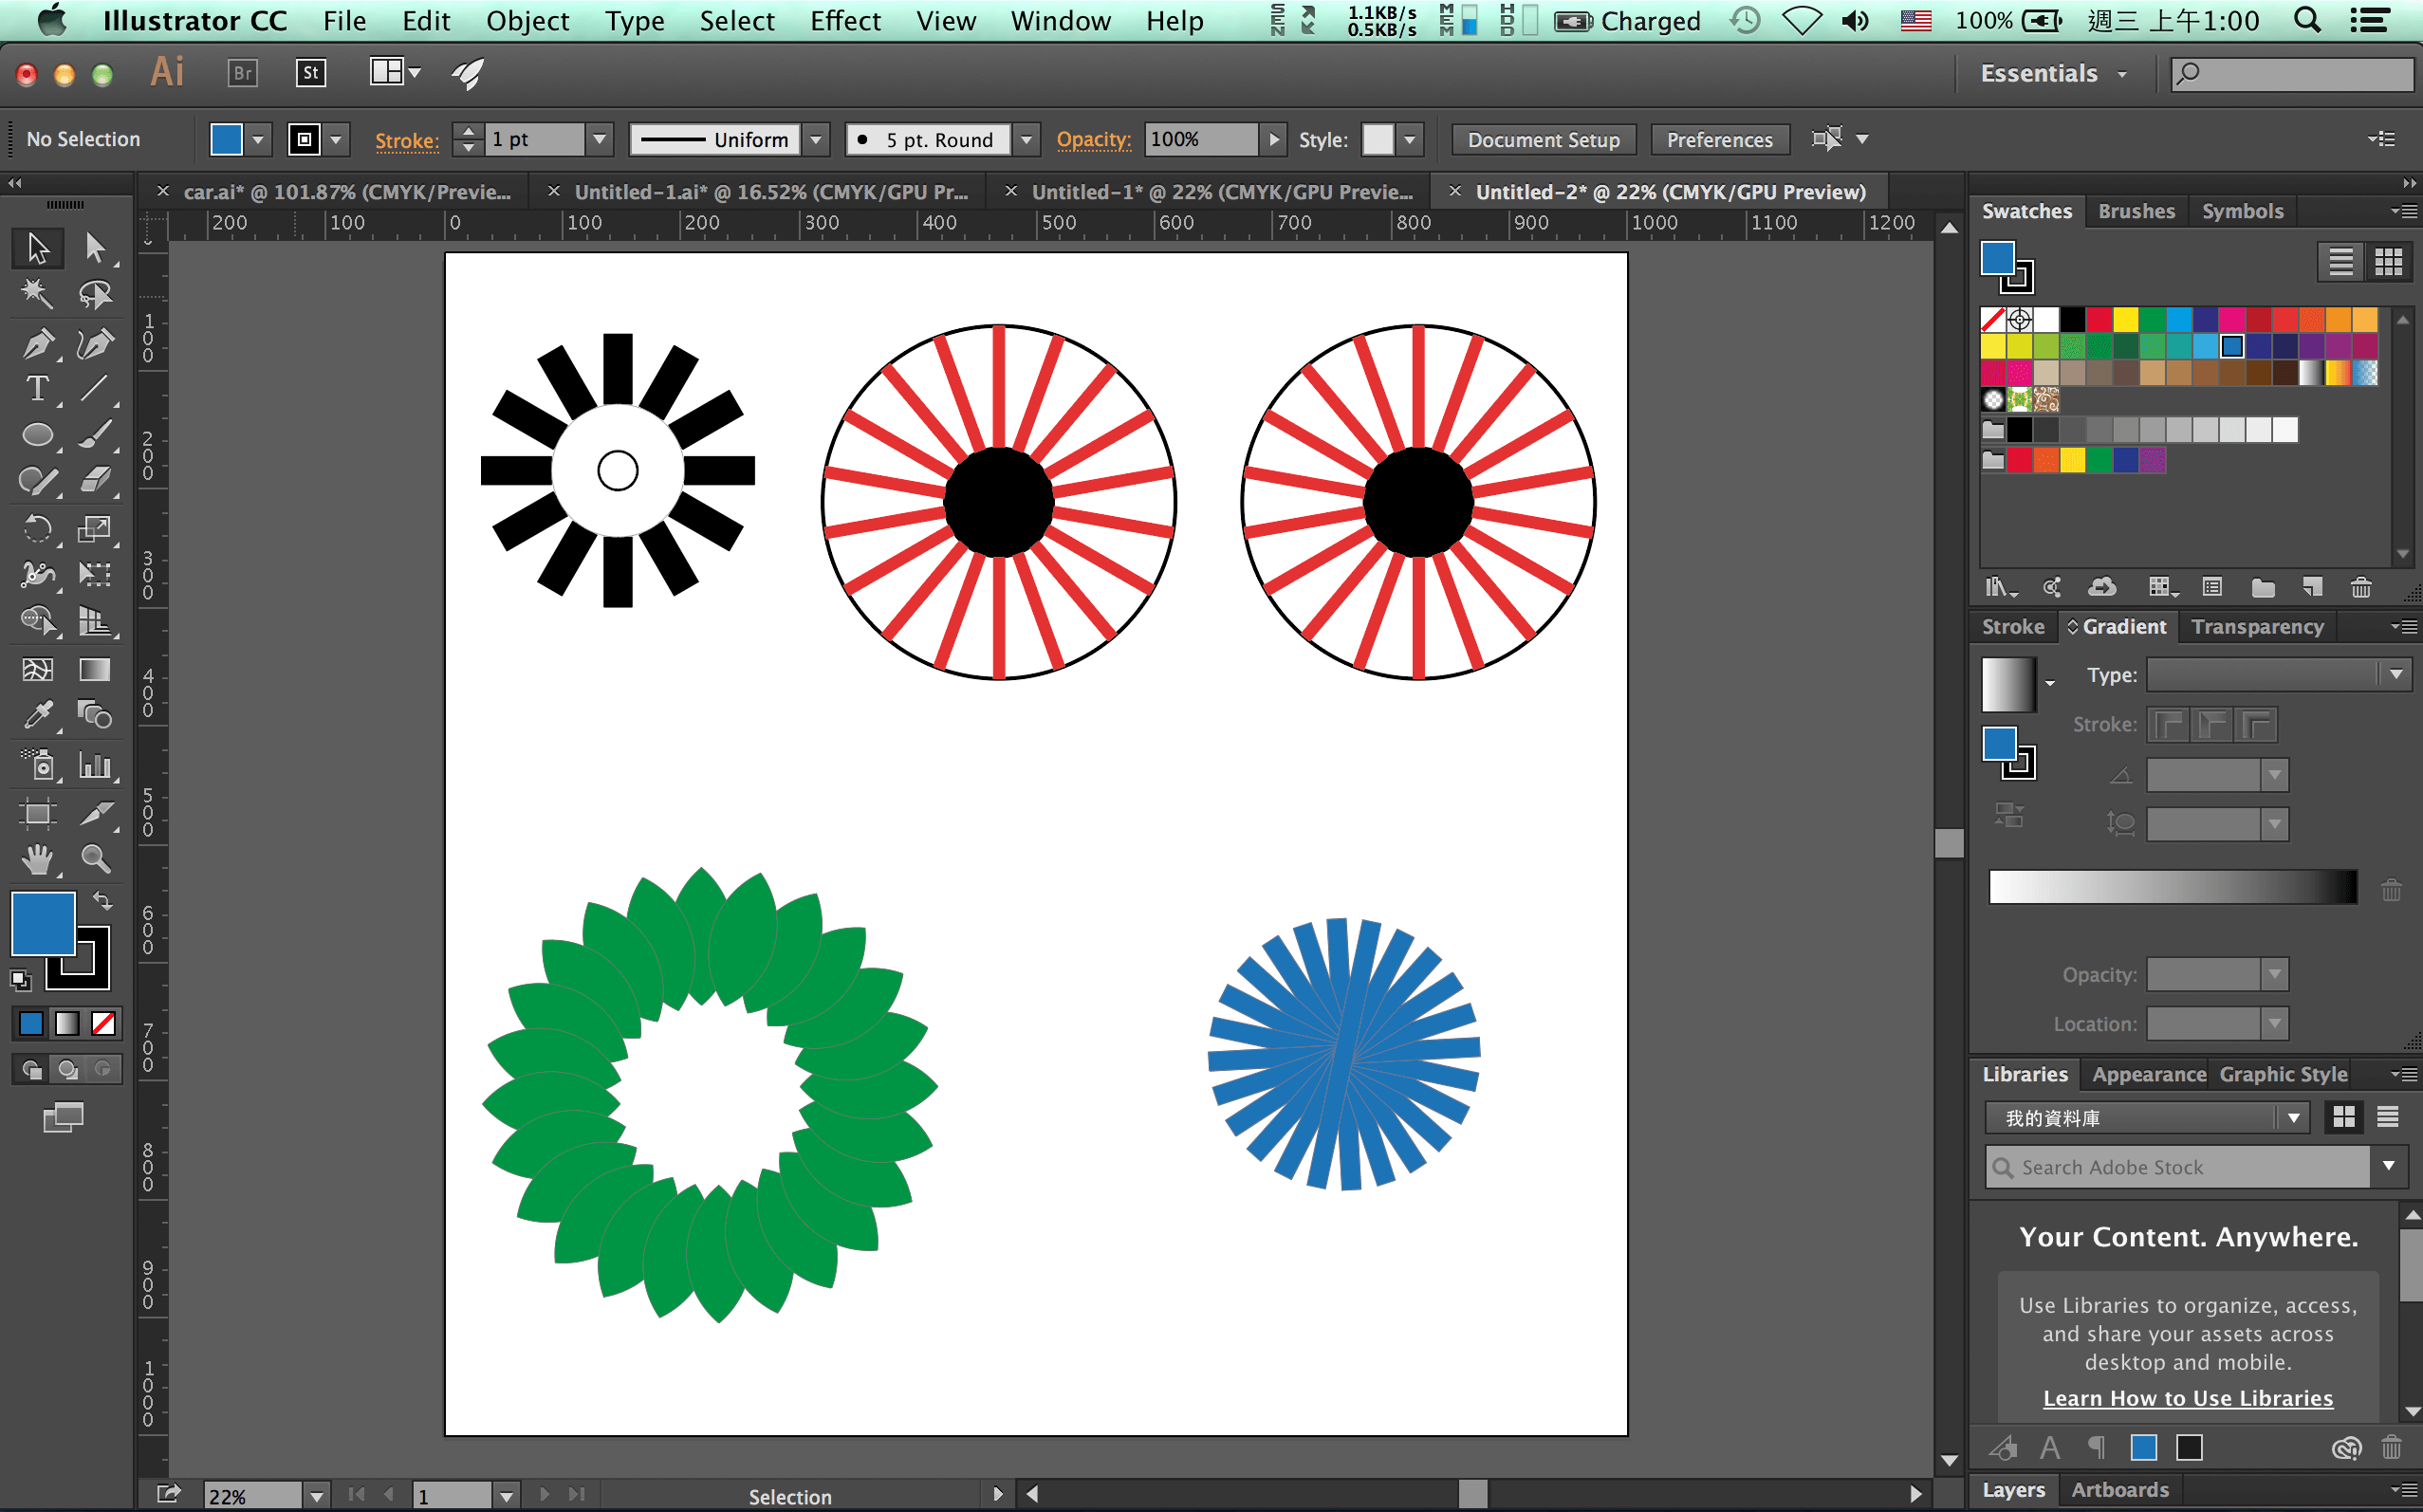Open the zoom level dropdown

tap(316, 1496)
